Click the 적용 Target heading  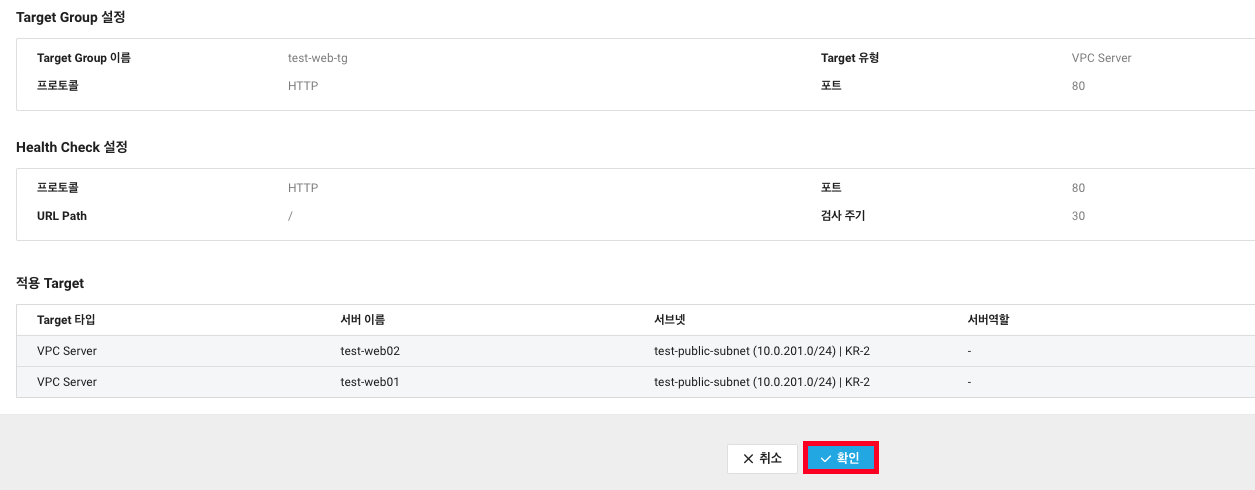tap(50, 284)
